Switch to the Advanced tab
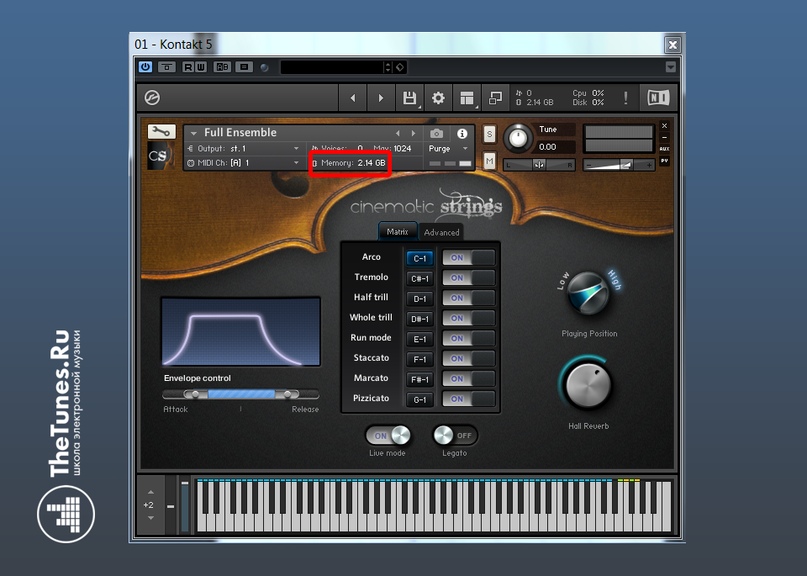The width and height of the screenshot is (807, 576). (442, 232)
